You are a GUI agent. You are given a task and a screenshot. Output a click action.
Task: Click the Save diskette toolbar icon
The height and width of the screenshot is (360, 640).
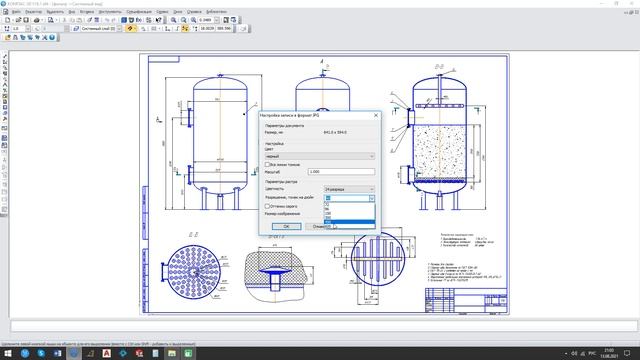pos(26,20)
